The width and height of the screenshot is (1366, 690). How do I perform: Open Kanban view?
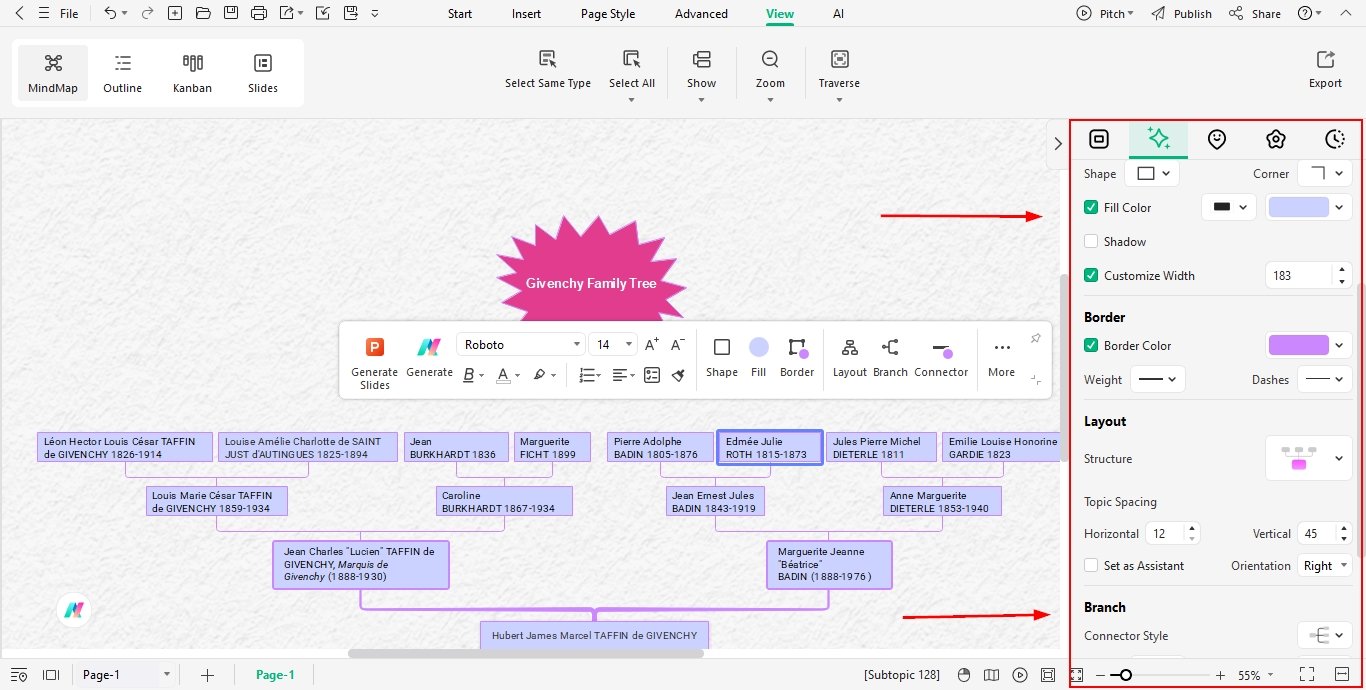(x=192, y=70)
